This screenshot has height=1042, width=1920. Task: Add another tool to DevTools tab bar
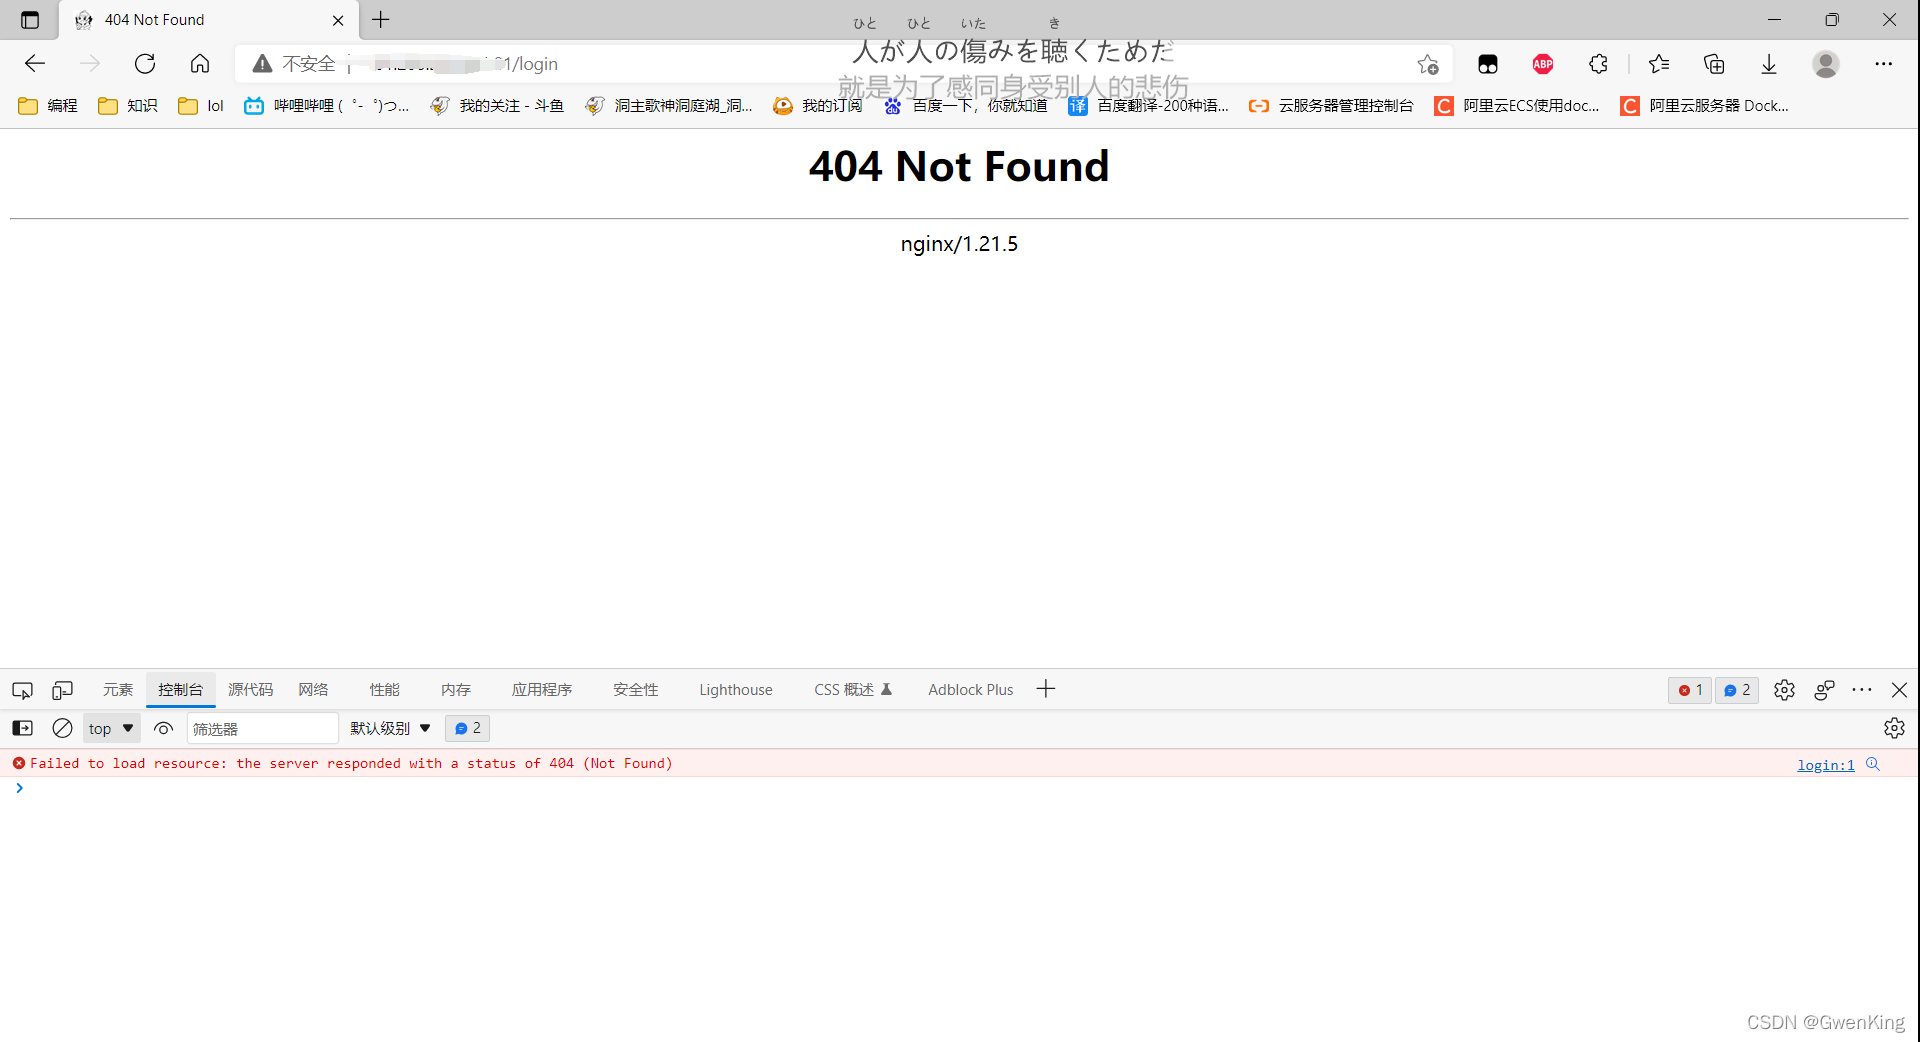click(1046, 689)
